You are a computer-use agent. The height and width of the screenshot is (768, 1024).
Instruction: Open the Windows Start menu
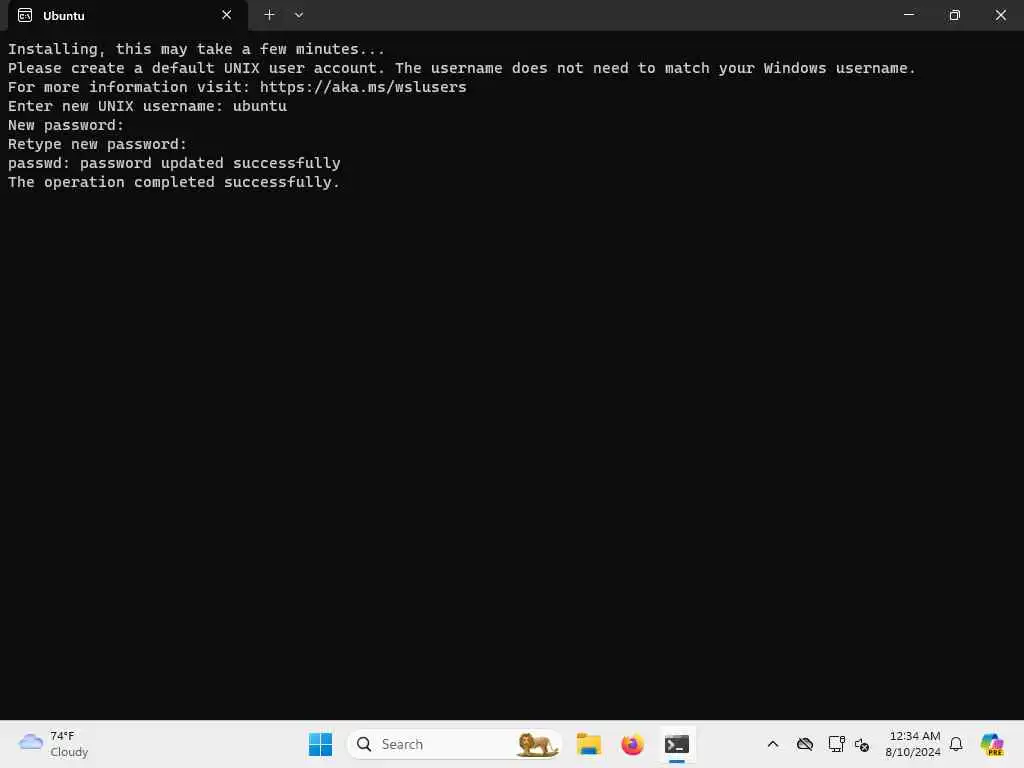tap(320, 744)
